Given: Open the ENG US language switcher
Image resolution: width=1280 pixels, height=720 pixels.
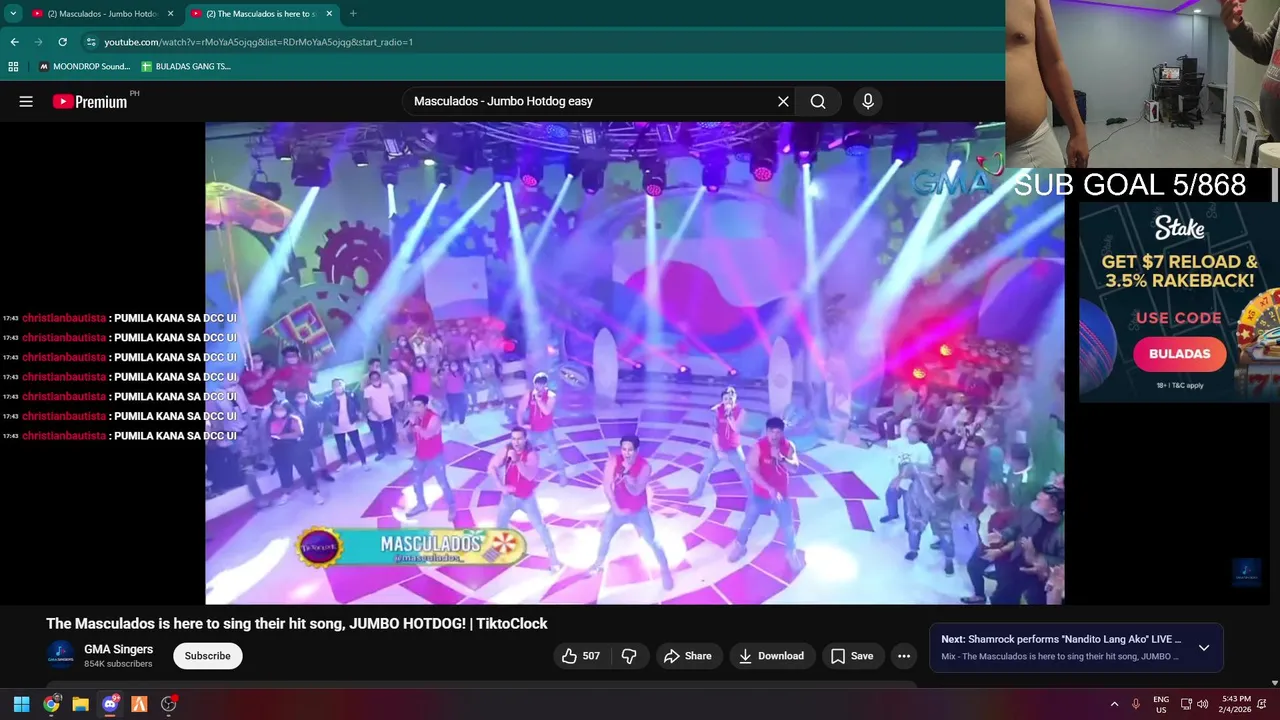Looking at the screenshot, I should tap(1161, 704).
